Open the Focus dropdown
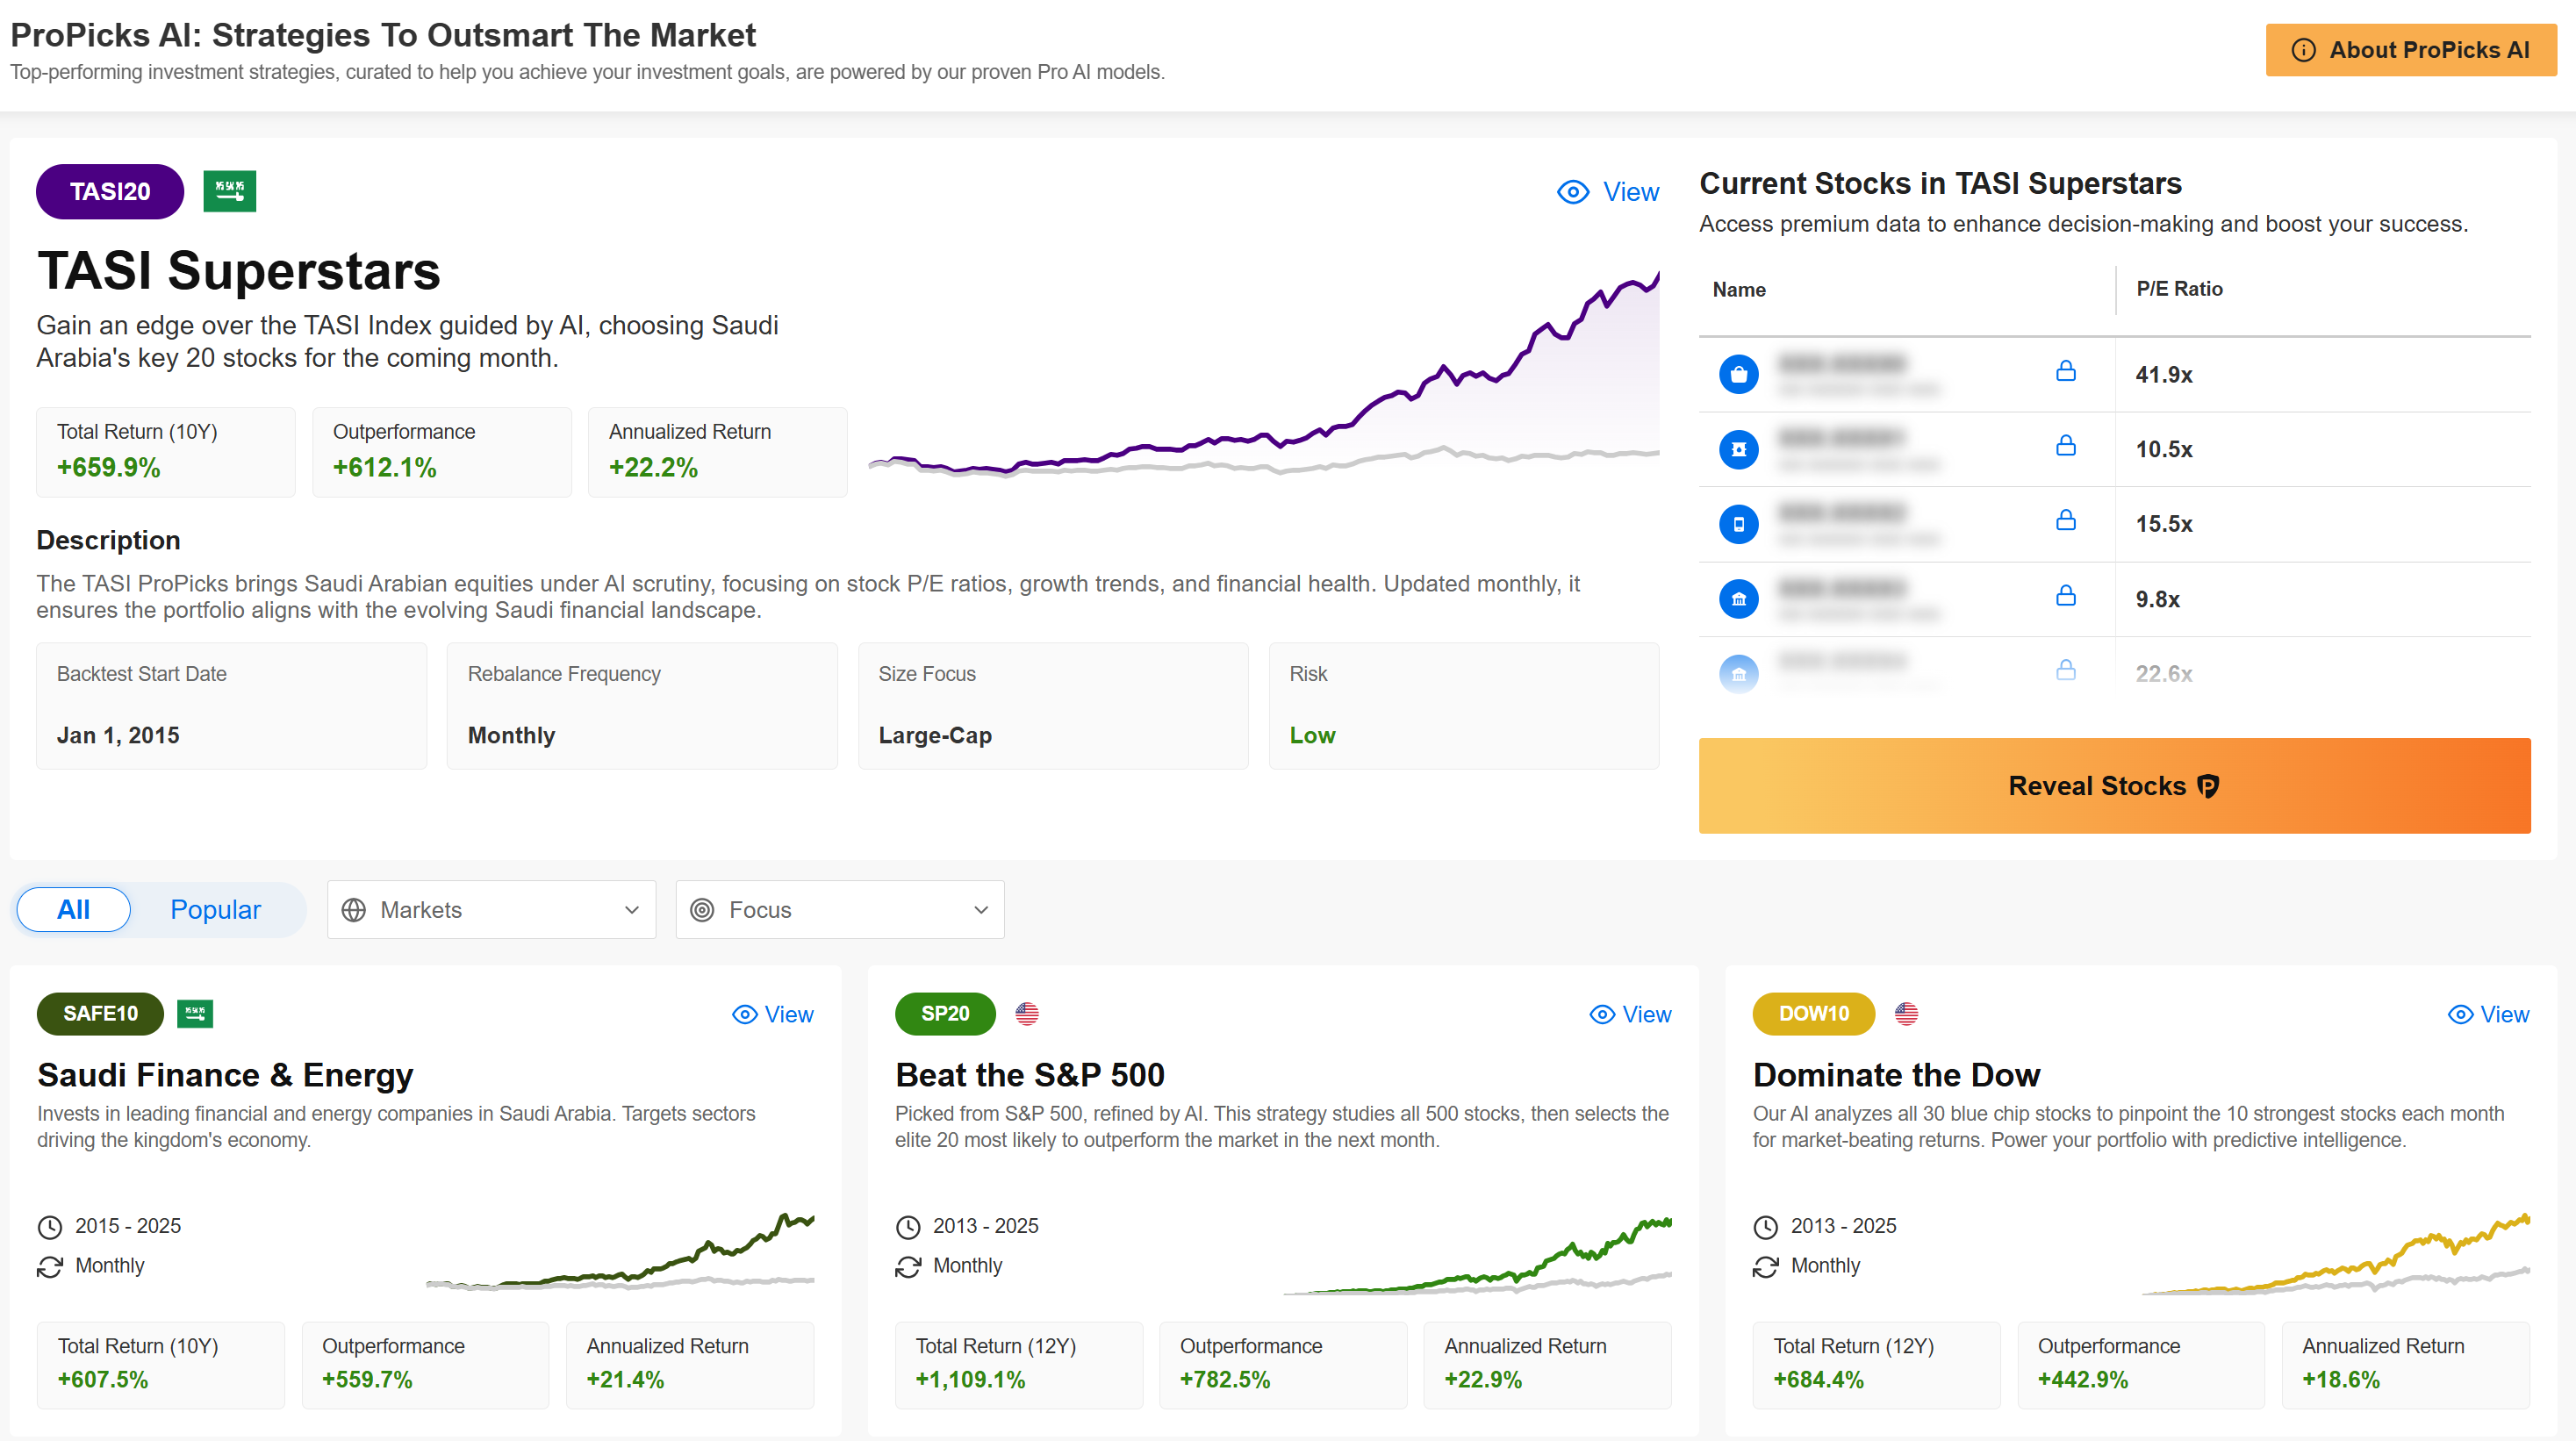The height and width of the screenshot is (1441, 2576). [840, 910]
